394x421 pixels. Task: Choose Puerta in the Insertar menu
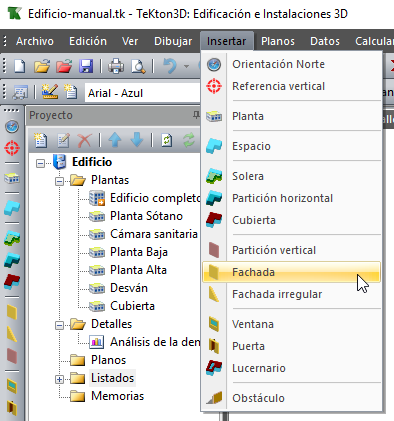point(292,346)
